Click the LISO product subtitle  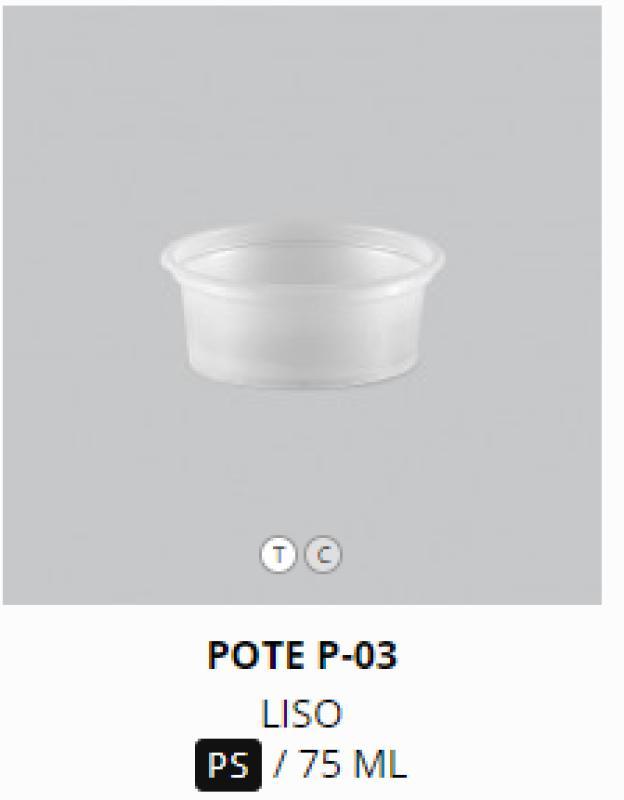pos(302,714)
